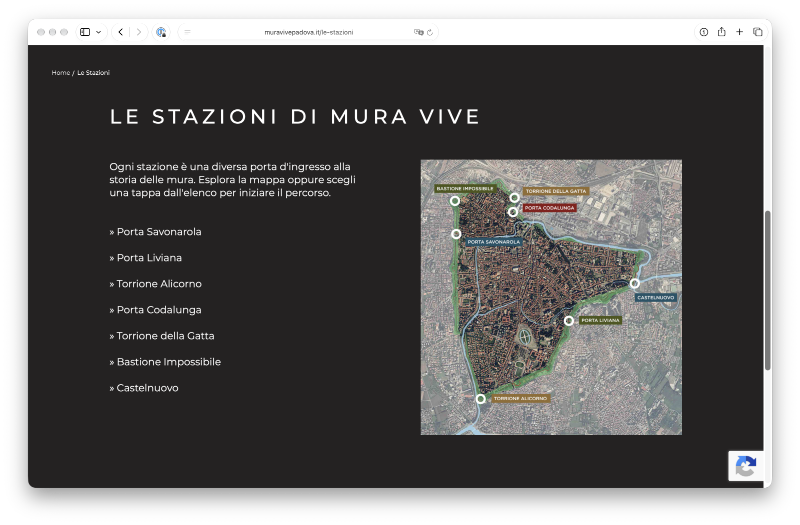Open the translate icon in address bar
This screenshot has width=800, height=525.
(418, 32)
